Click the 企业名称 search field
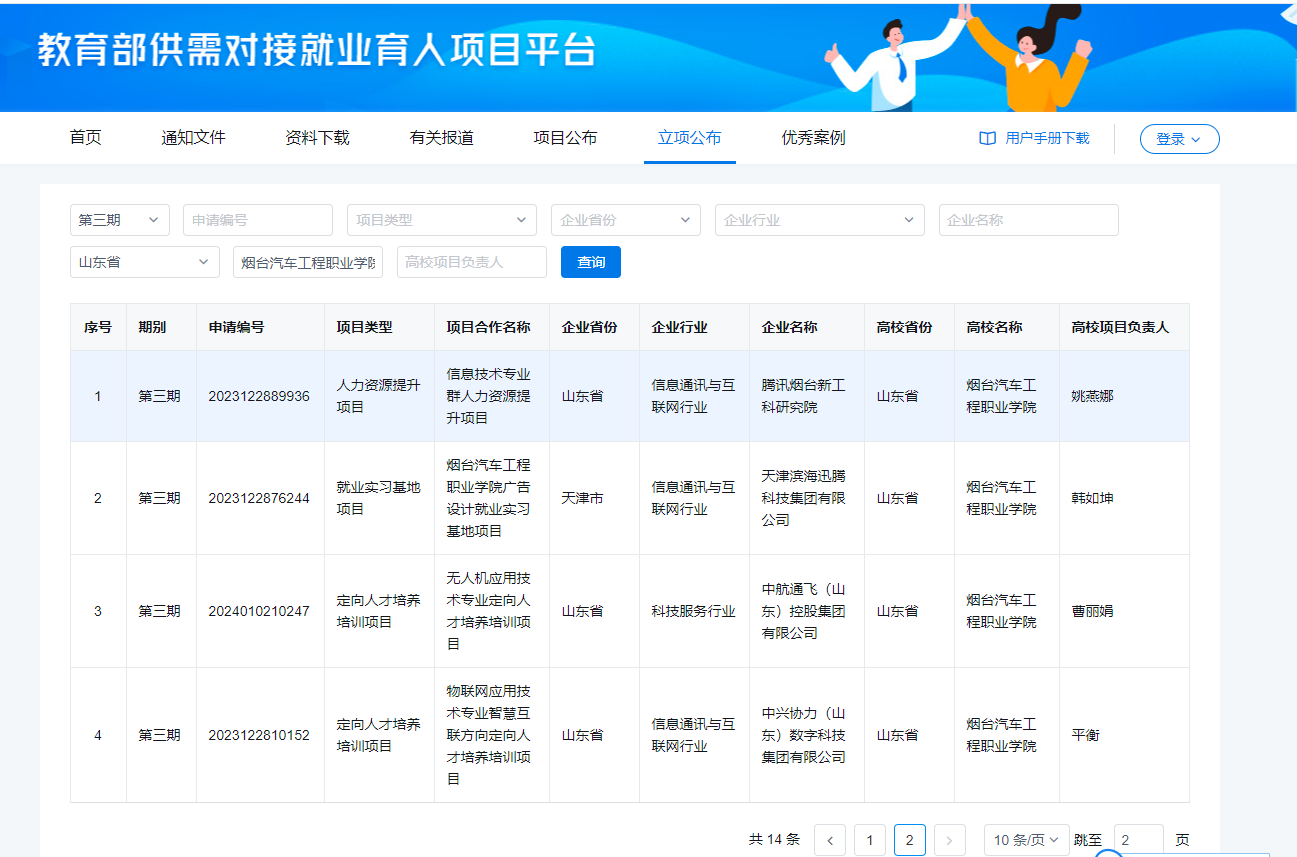The width and height of the screenshot is (1297, 857). click(1028, 220)
